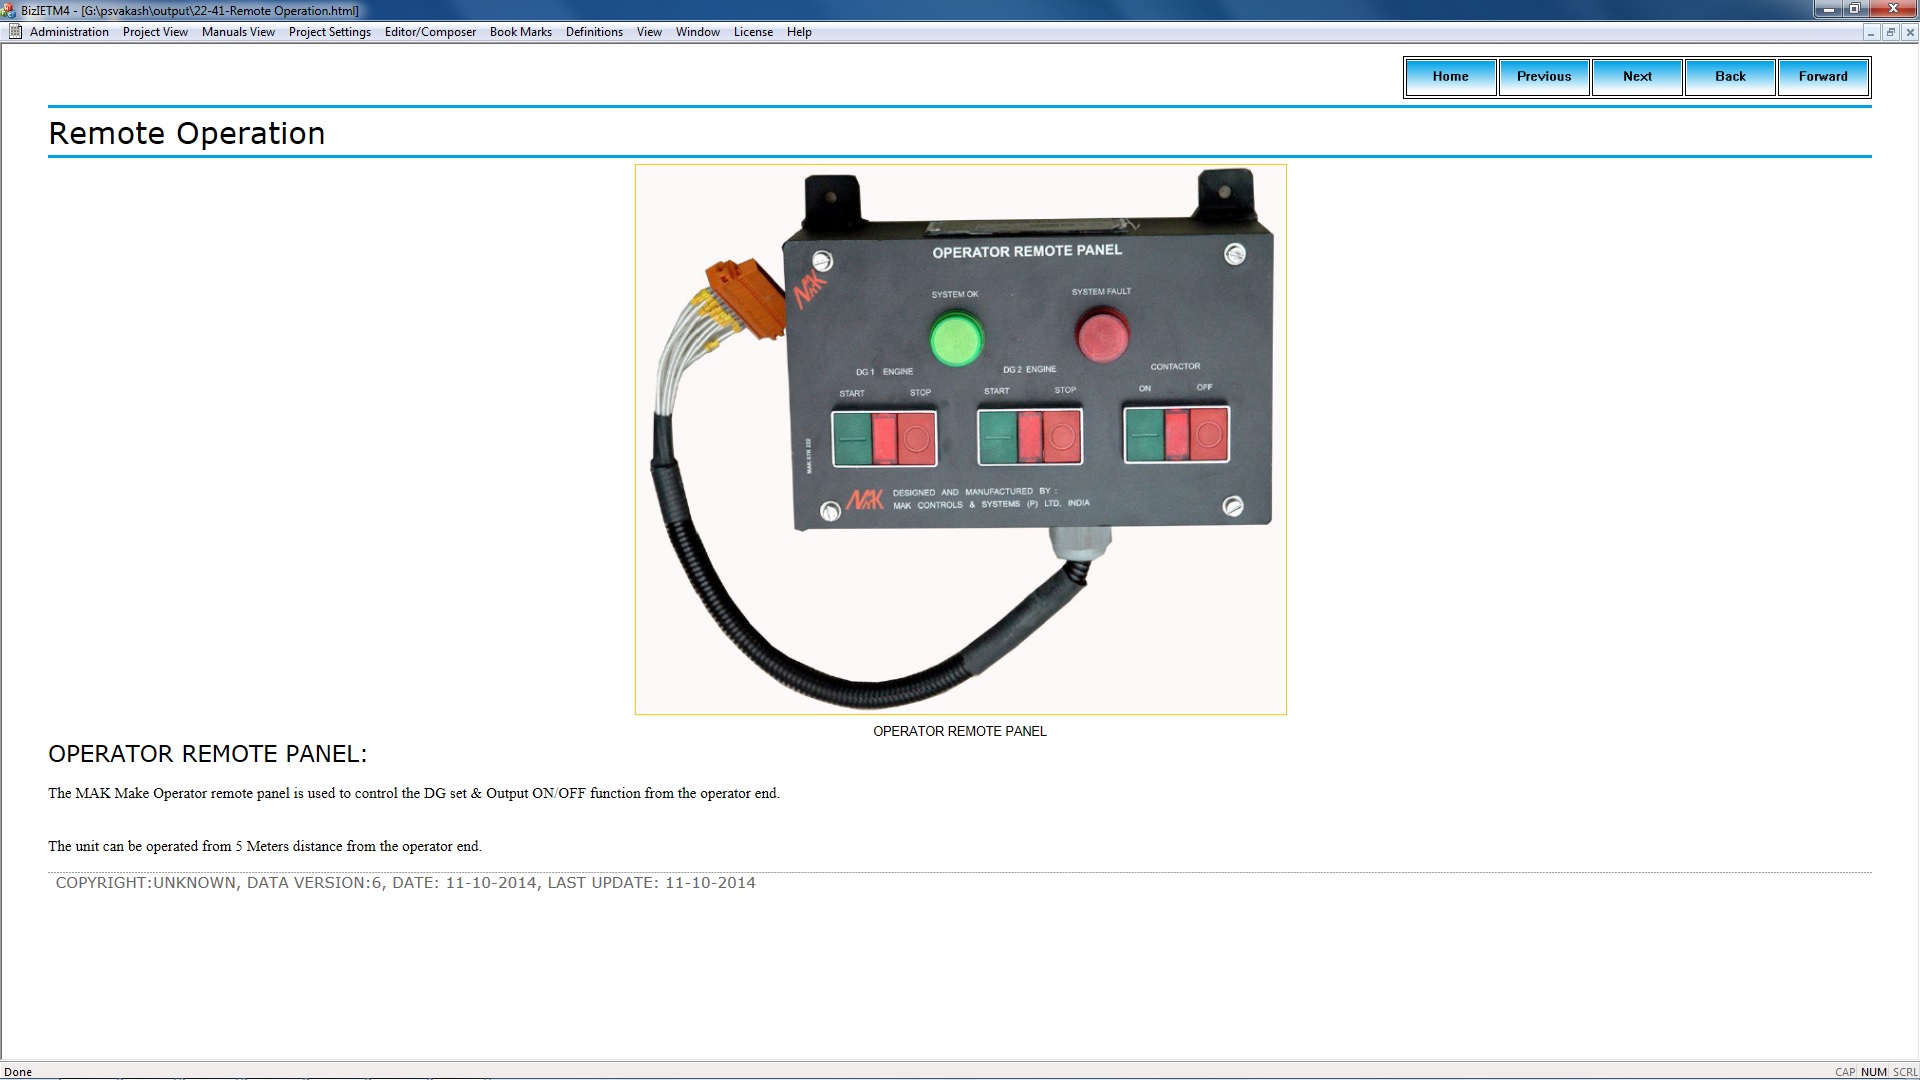Minimize the inner document window

click(1870, 32)
